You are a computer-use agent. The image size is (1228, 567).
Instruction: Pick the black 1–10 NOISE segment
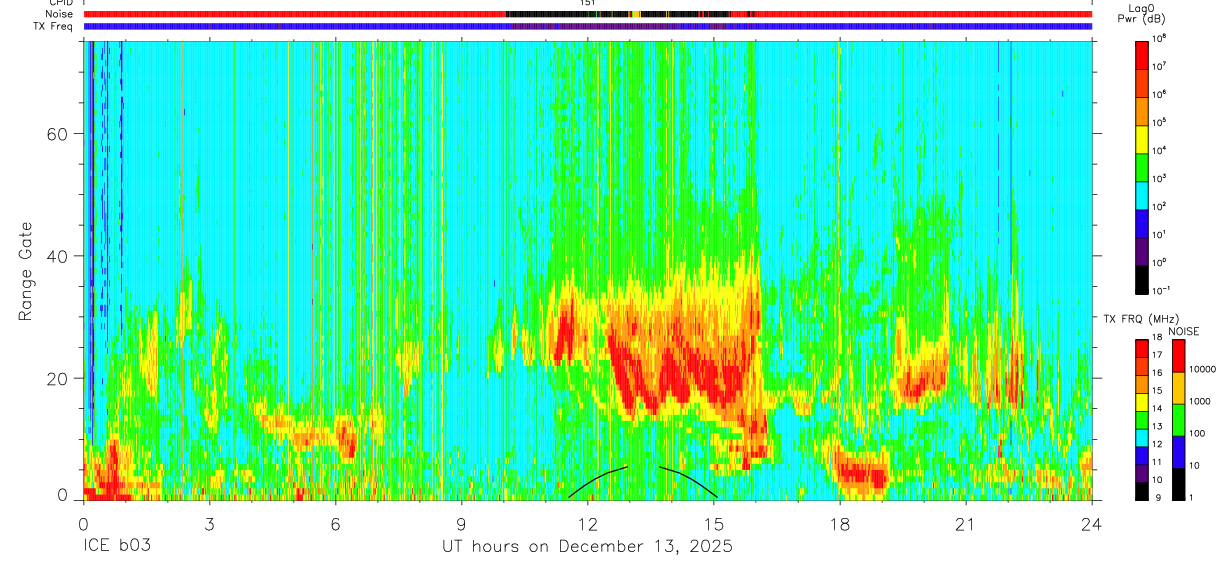coord(1178,484)
